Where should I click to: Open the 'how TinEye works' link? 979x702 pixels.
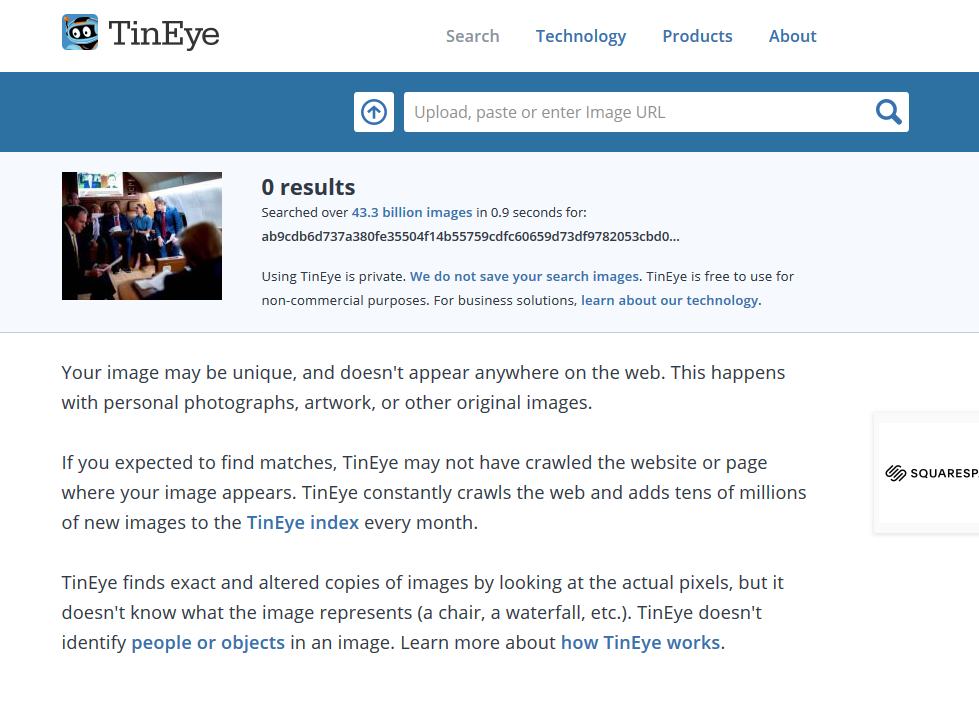click(641, 642)
